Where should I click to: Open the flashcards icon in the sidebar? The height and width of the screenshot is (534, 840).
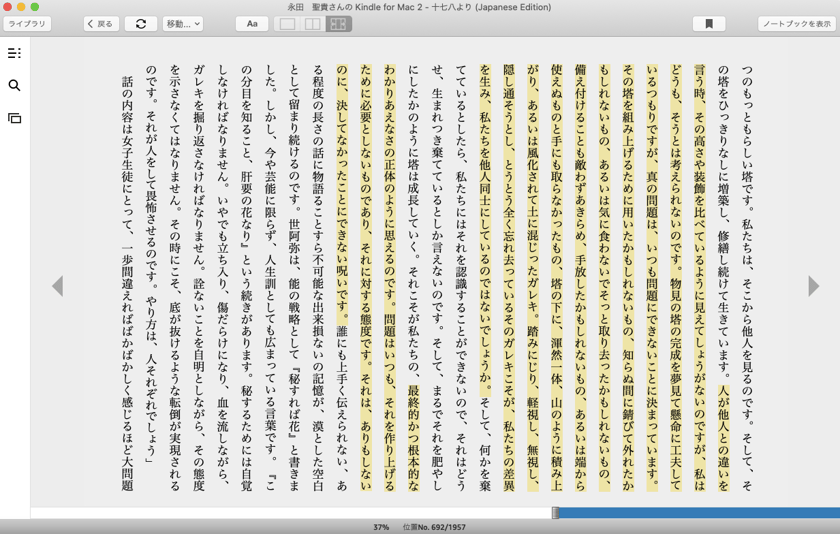pos(14,118)
